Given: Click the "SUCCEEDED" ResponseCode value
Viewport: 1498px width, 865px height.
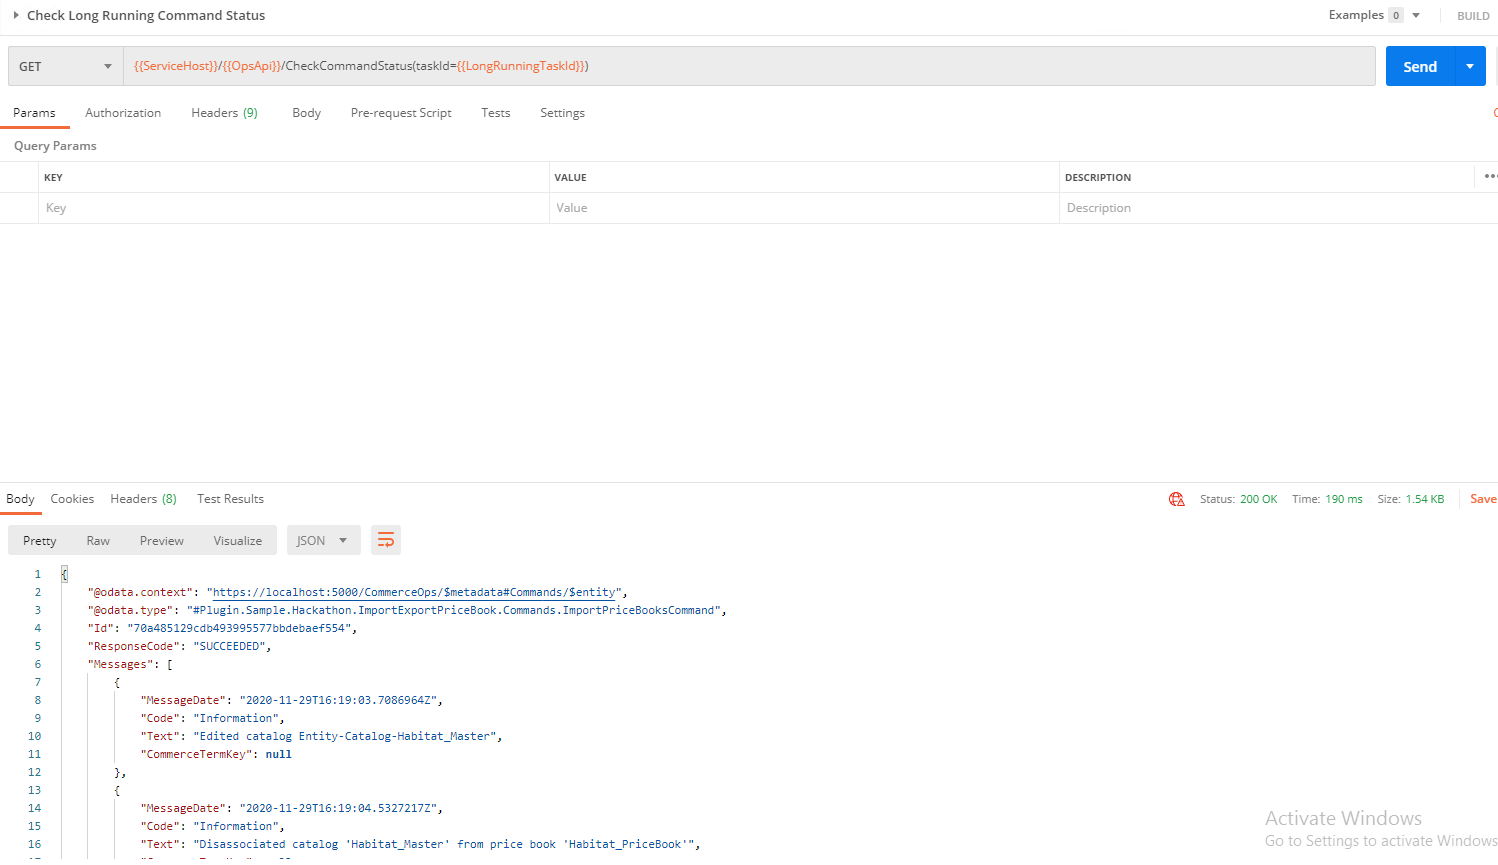Looking at the screenshot, I should pos(229,646).
